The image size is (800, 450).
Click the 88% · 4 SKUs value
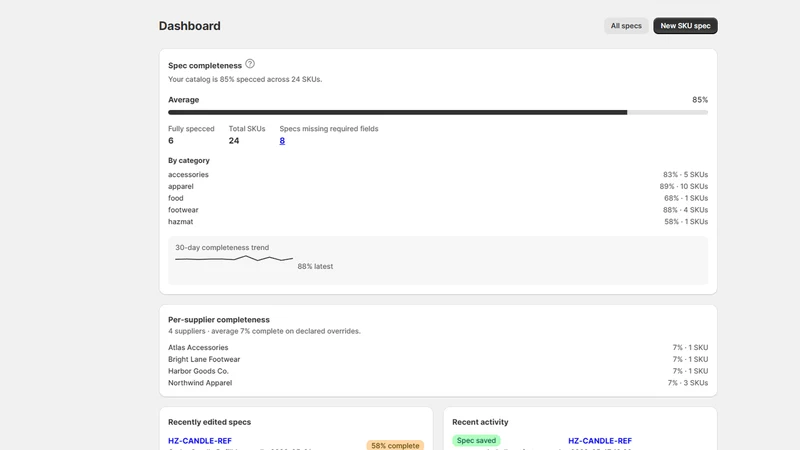[x=685, y=210]
